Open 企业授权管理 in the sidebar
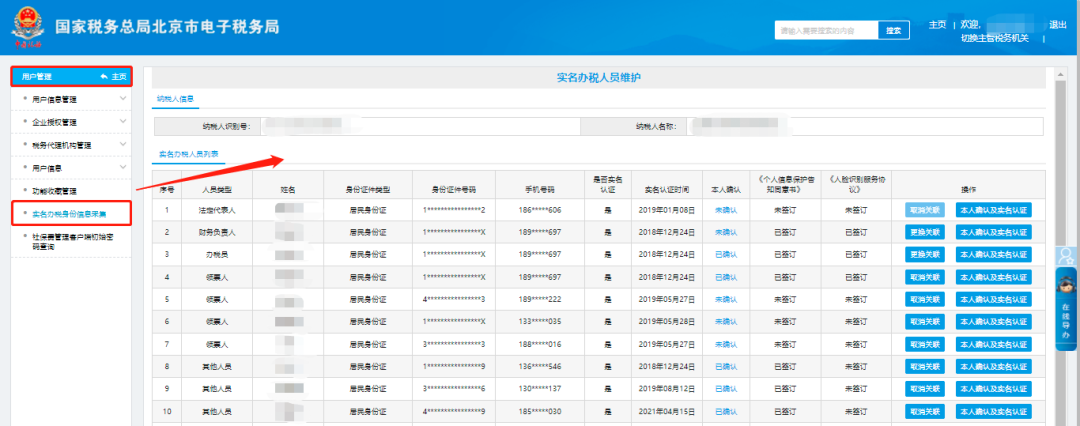 tap(54, 122)
